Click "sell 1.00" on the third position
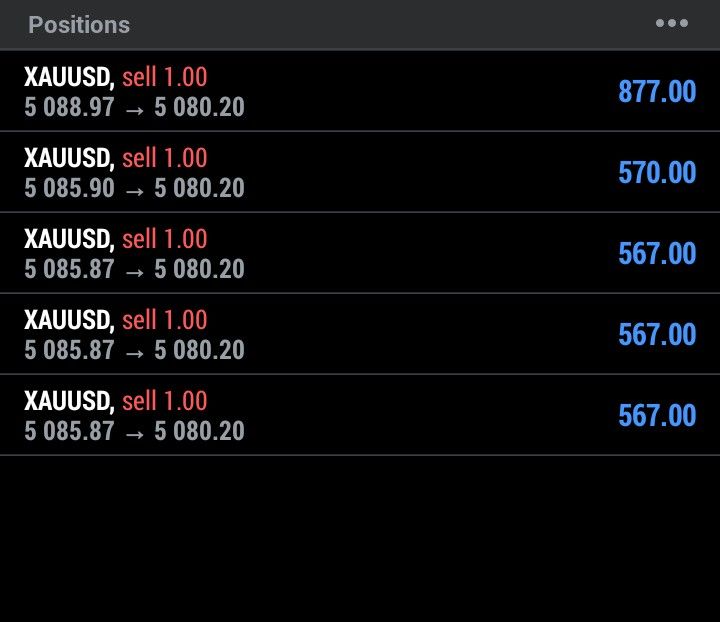The image size is (720, 622). (164, 239)
